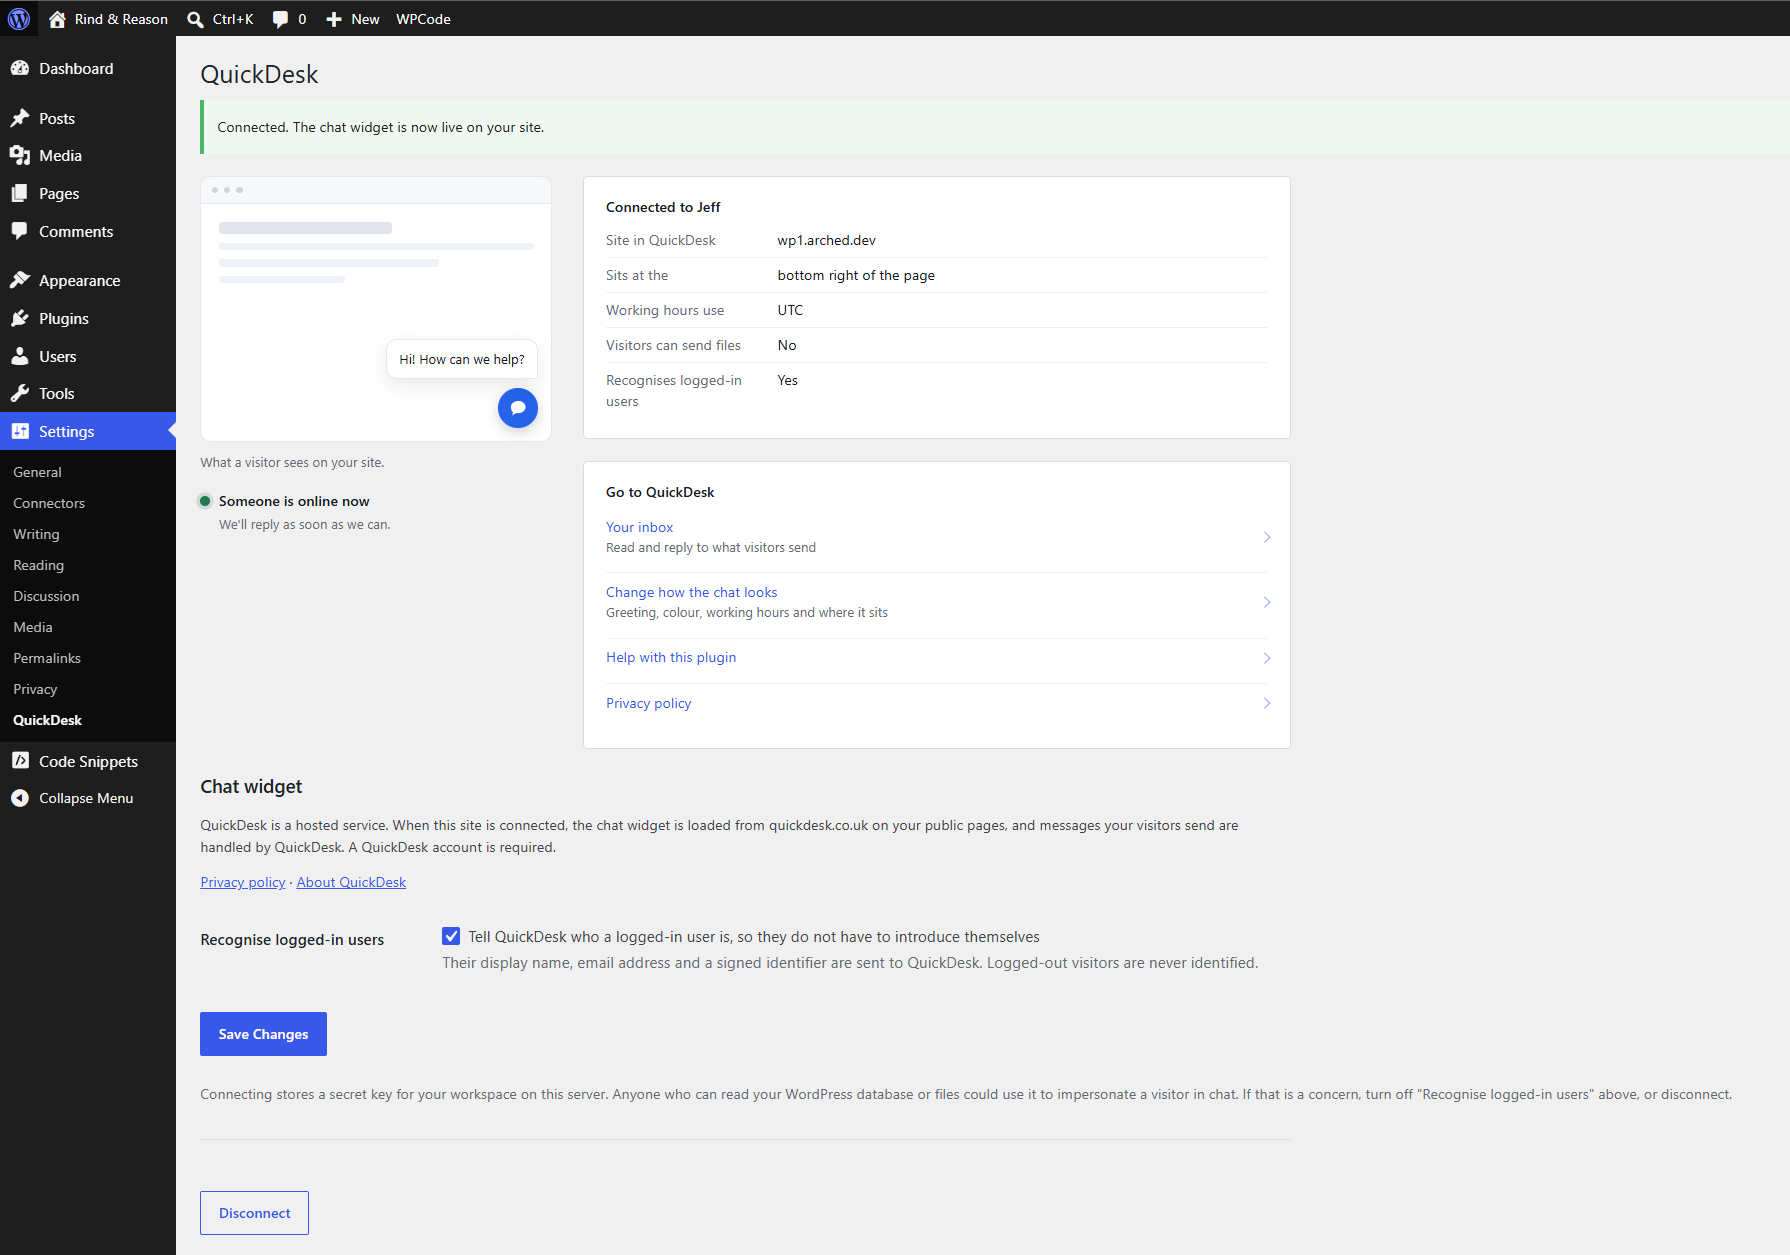Click the Ctrl+K search shortcut label

233,19
